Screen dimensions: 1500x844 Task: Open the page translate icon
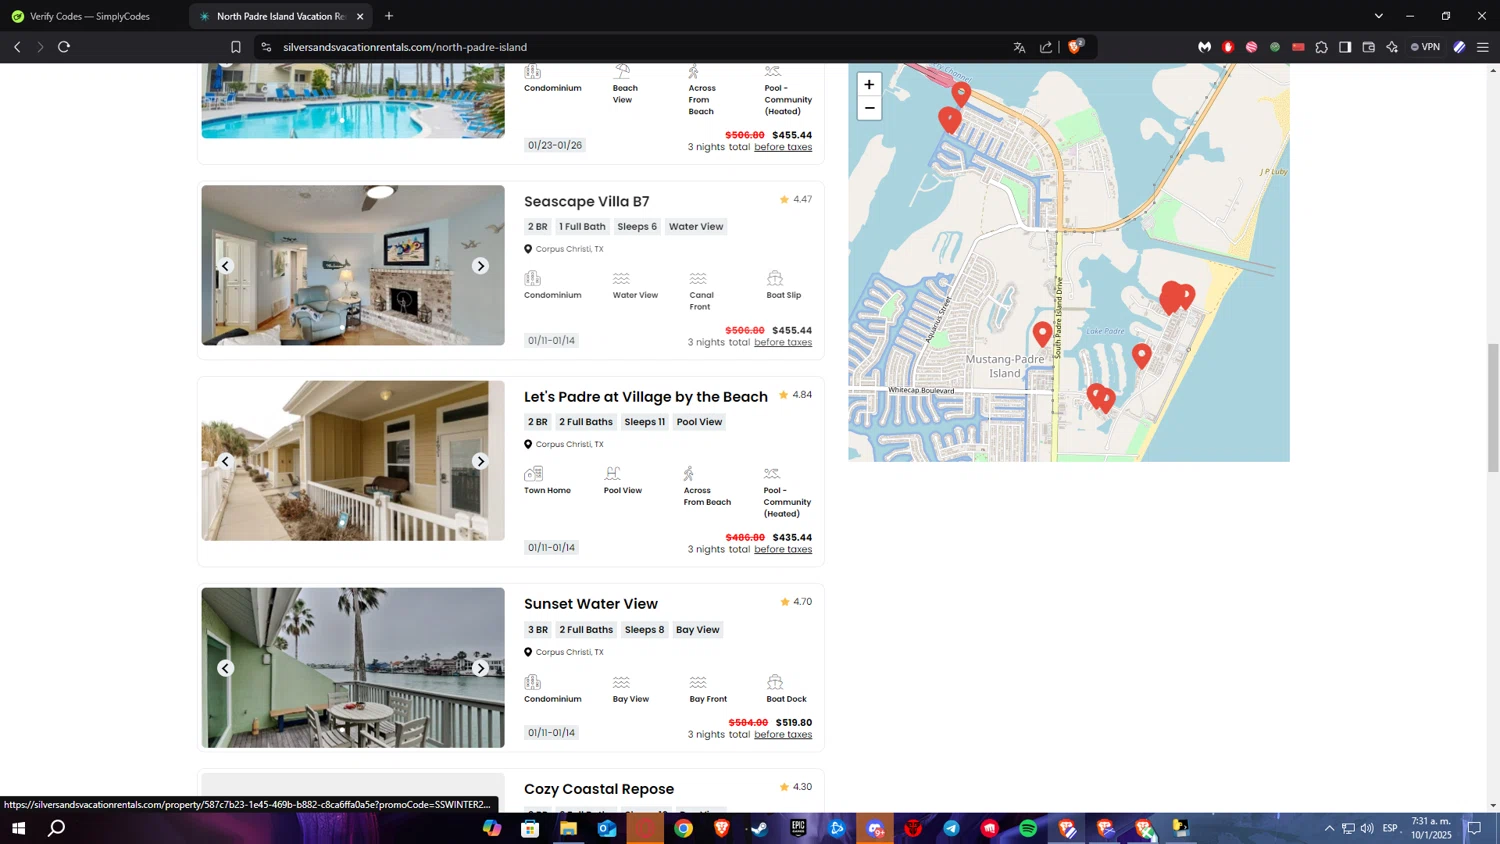tap(1019, 47)
